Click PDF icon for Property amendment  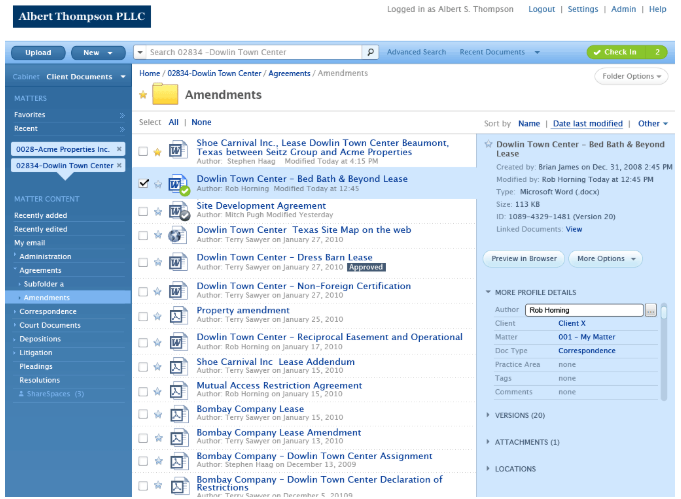tap(178, 316)
